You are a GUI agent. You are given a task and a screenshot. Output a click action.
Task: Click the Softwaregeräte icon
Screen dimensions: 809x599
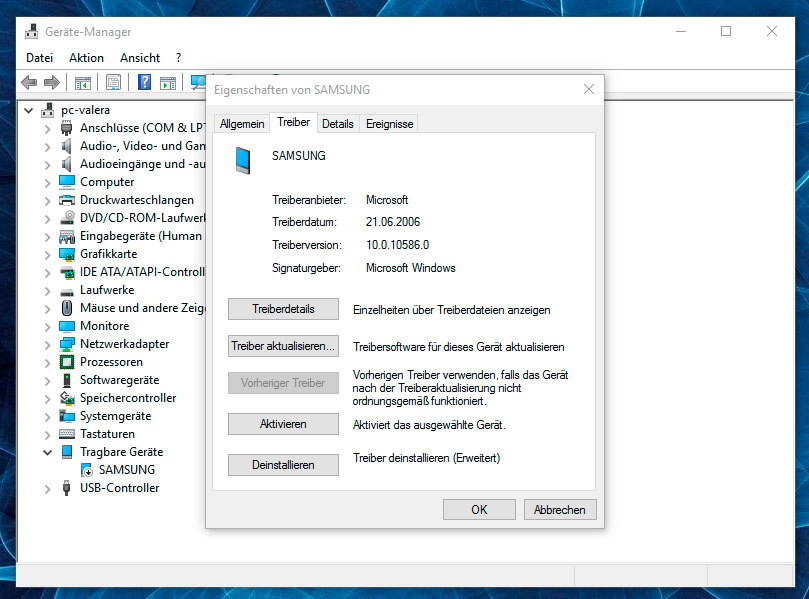[67, 380]
